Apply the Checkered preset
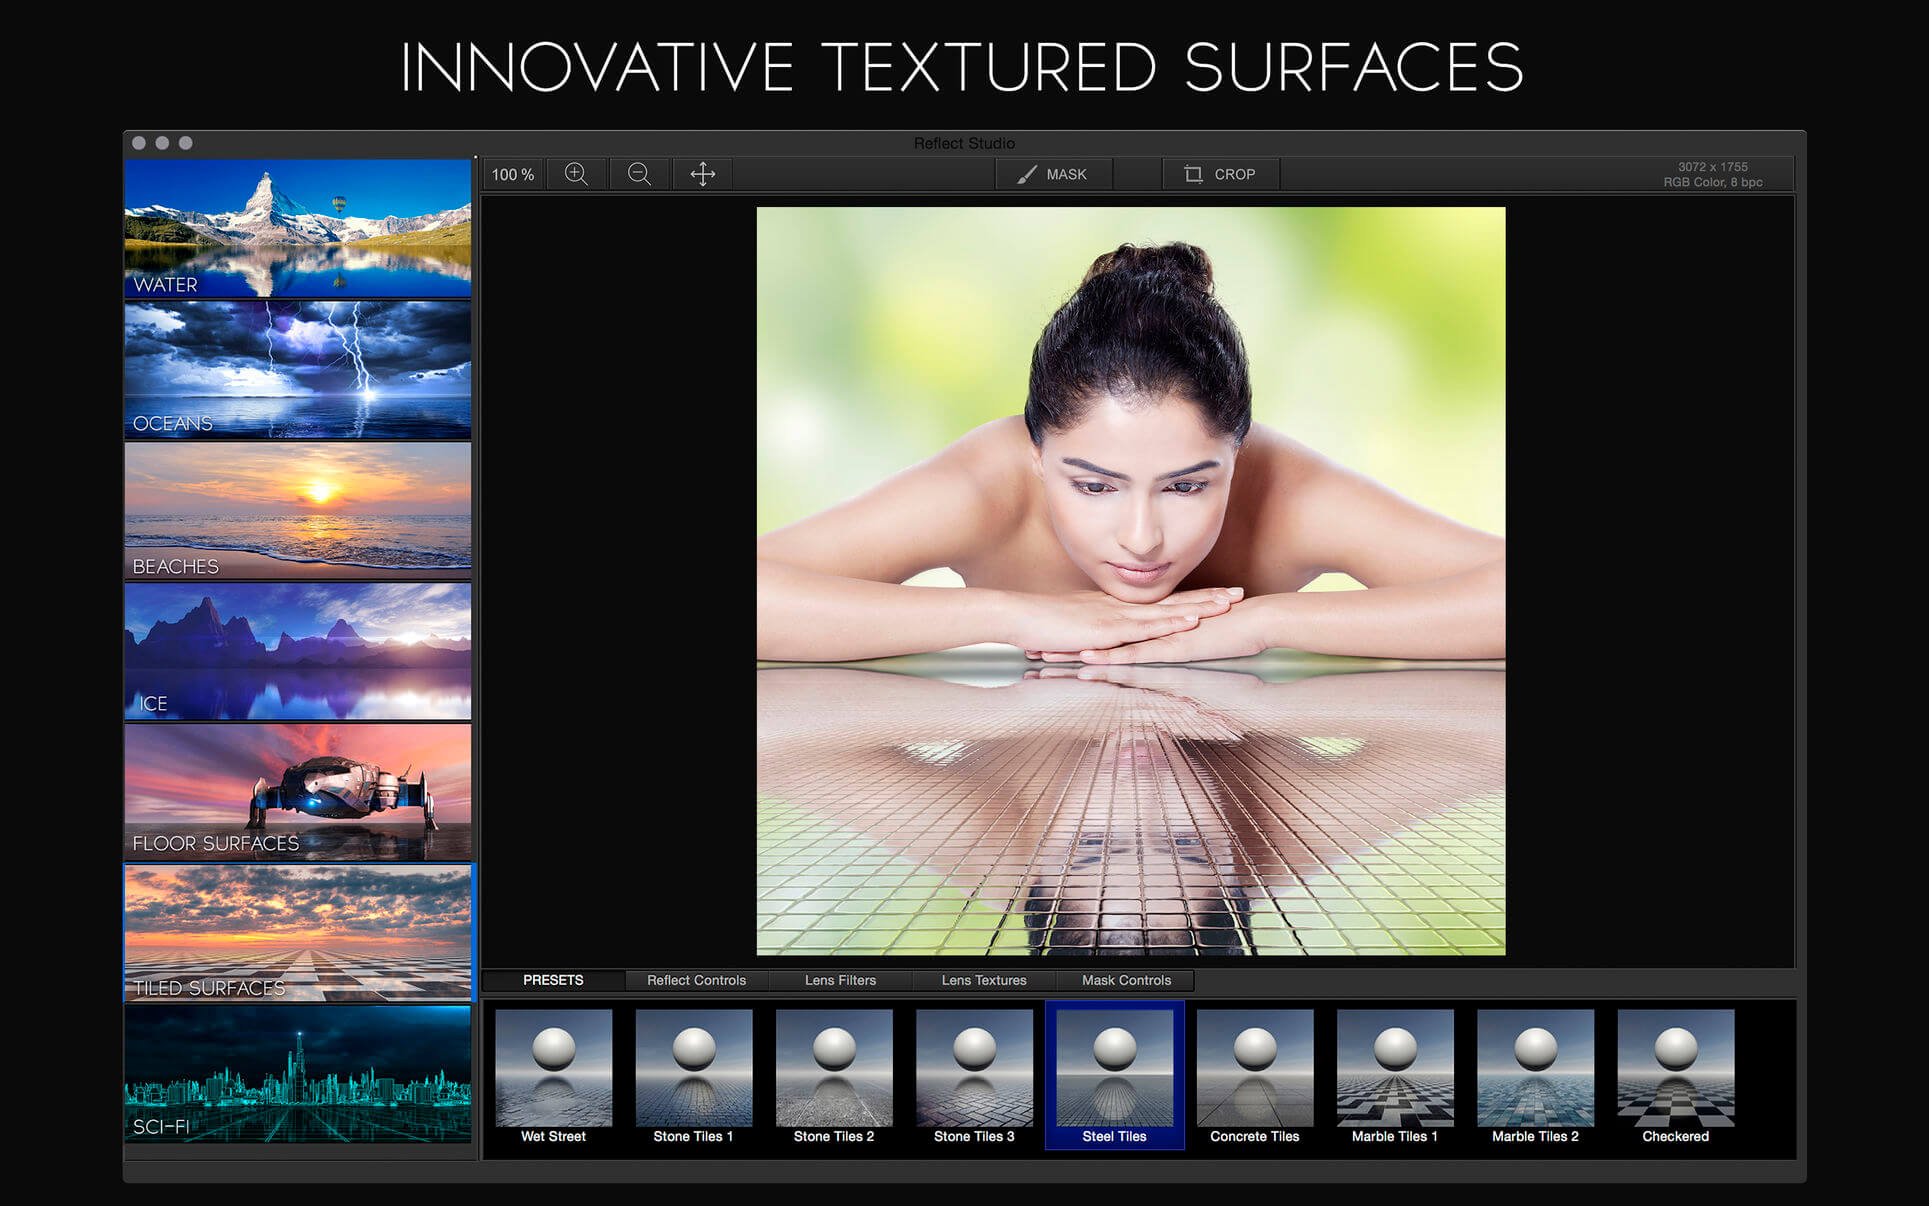Image resolution: width=1929 pixels, height=1206 pixels. tap(1675, 1073)
